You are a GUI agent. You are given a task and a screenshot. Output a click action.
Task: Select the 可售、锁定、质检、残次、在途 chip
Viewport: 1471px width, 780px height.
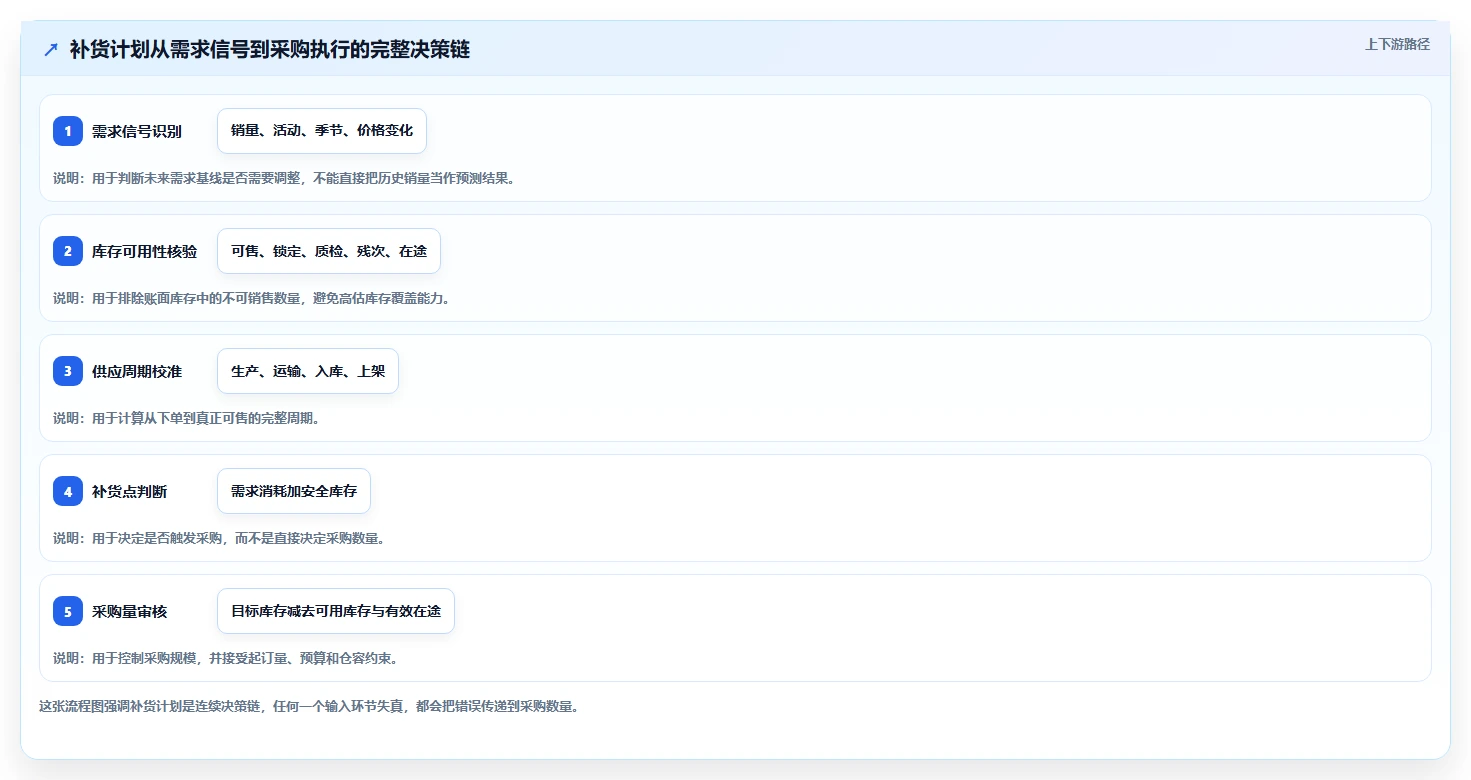click(x=329, y=251)
